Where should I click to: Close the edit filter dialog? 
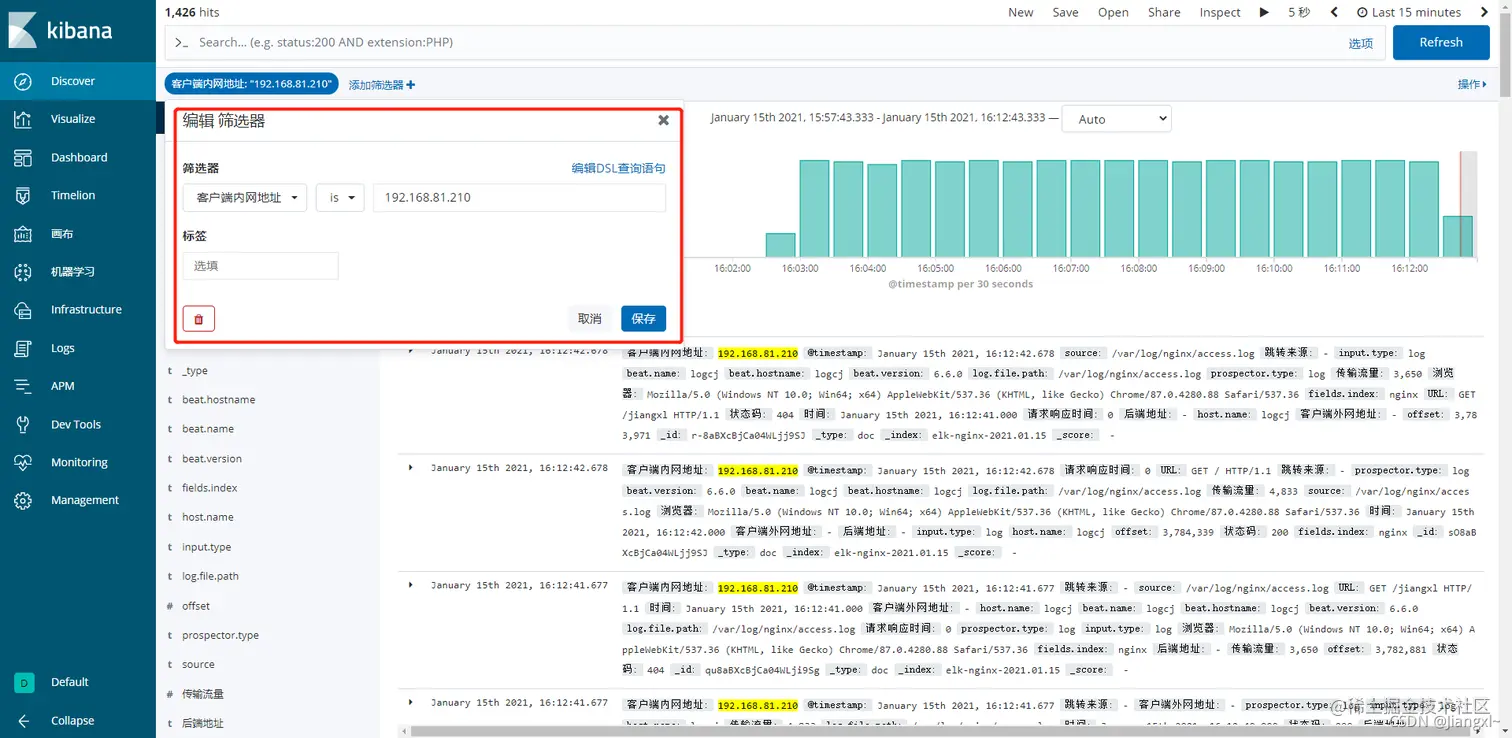[663, 120]
